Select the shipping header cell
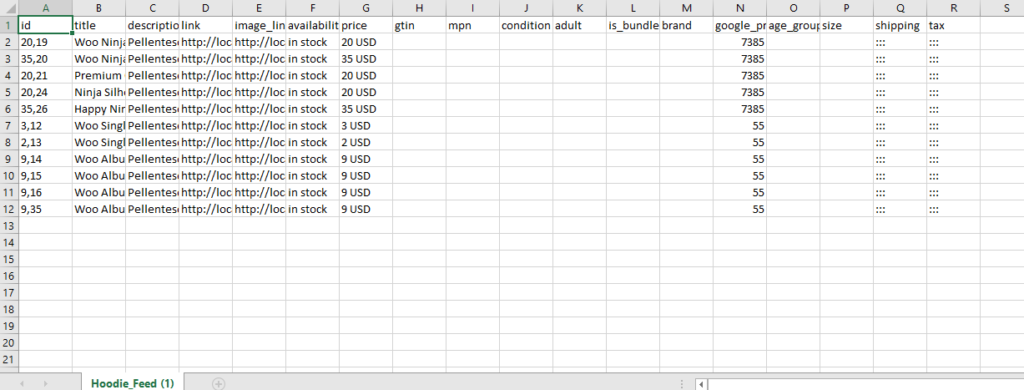This screenshot has height=390, width=1024. [900, 25]
